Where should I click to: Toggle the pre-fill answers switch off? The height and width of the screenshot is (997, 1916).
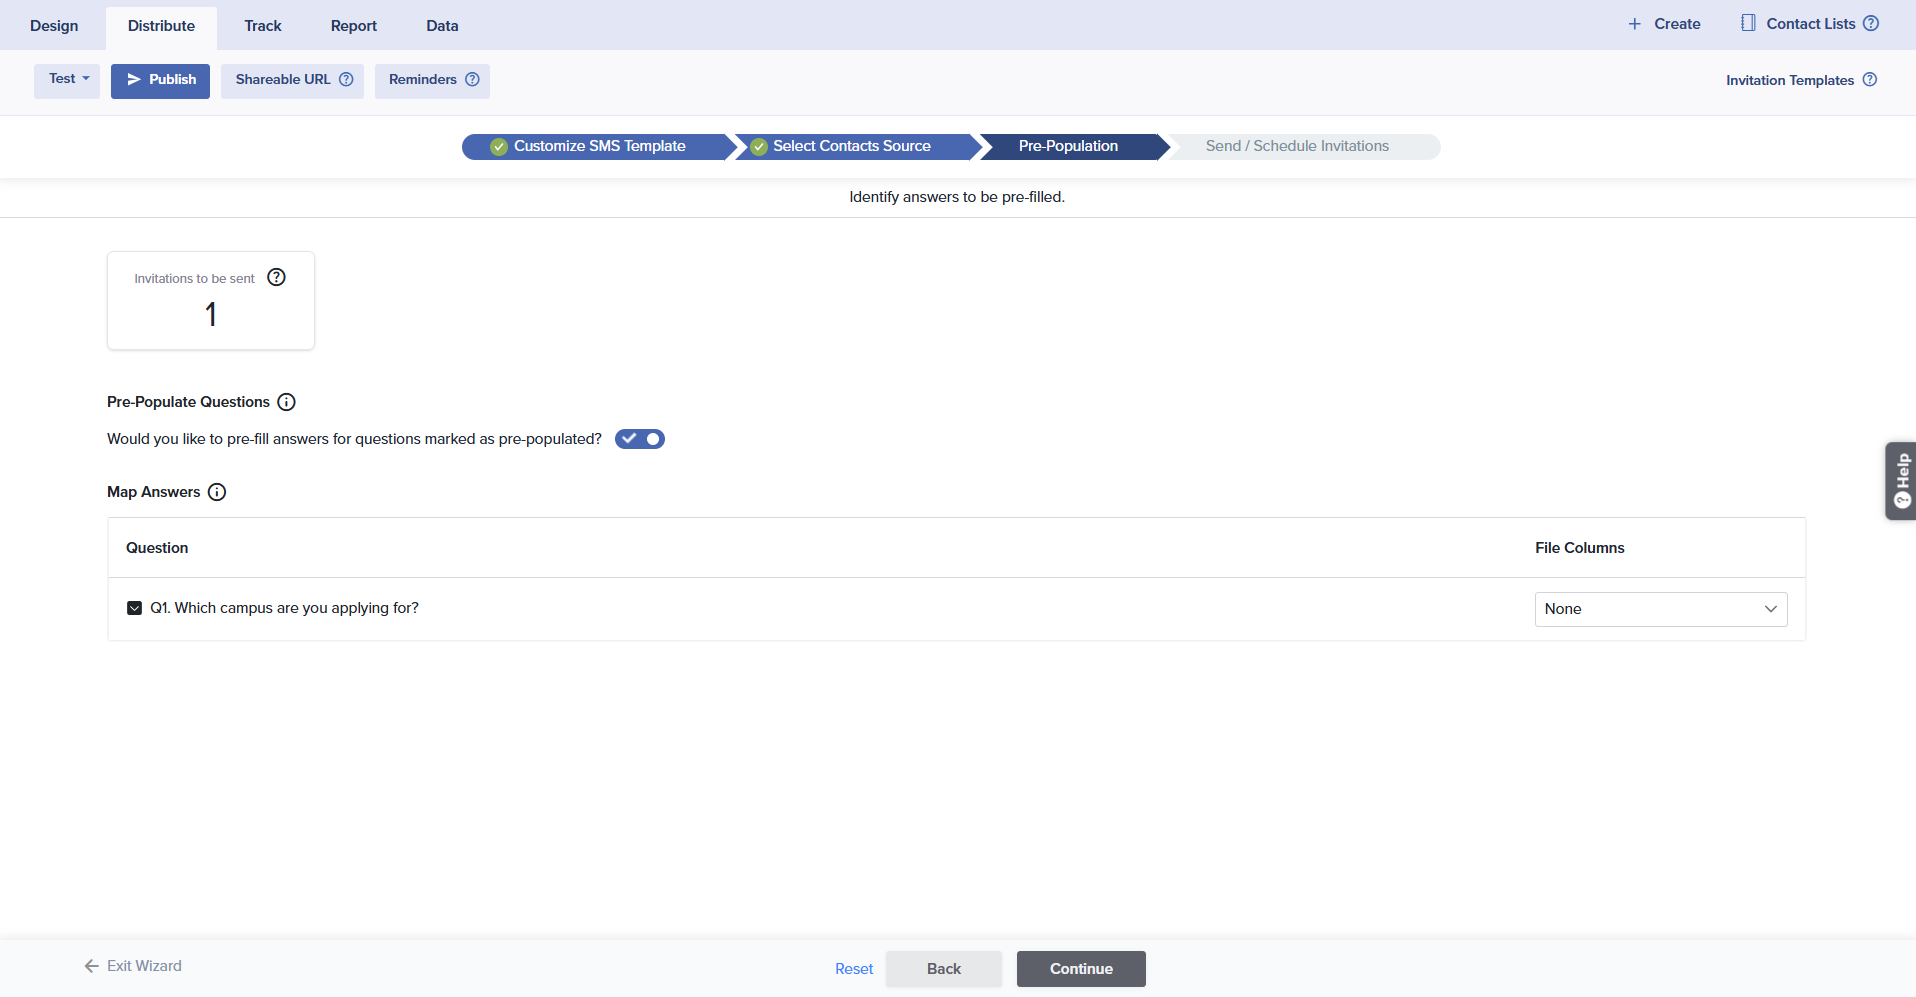[x=640, y=439]
